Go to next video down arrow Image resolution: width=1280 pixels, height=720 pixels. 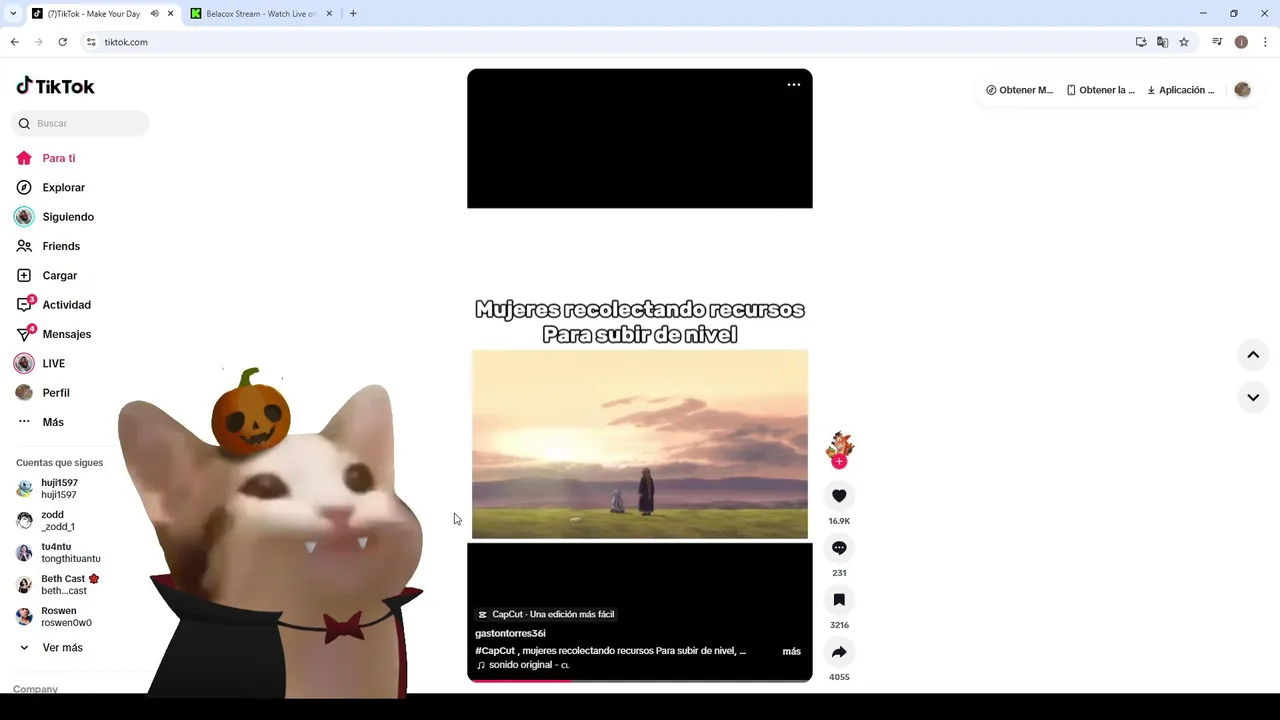[1253, 397]
